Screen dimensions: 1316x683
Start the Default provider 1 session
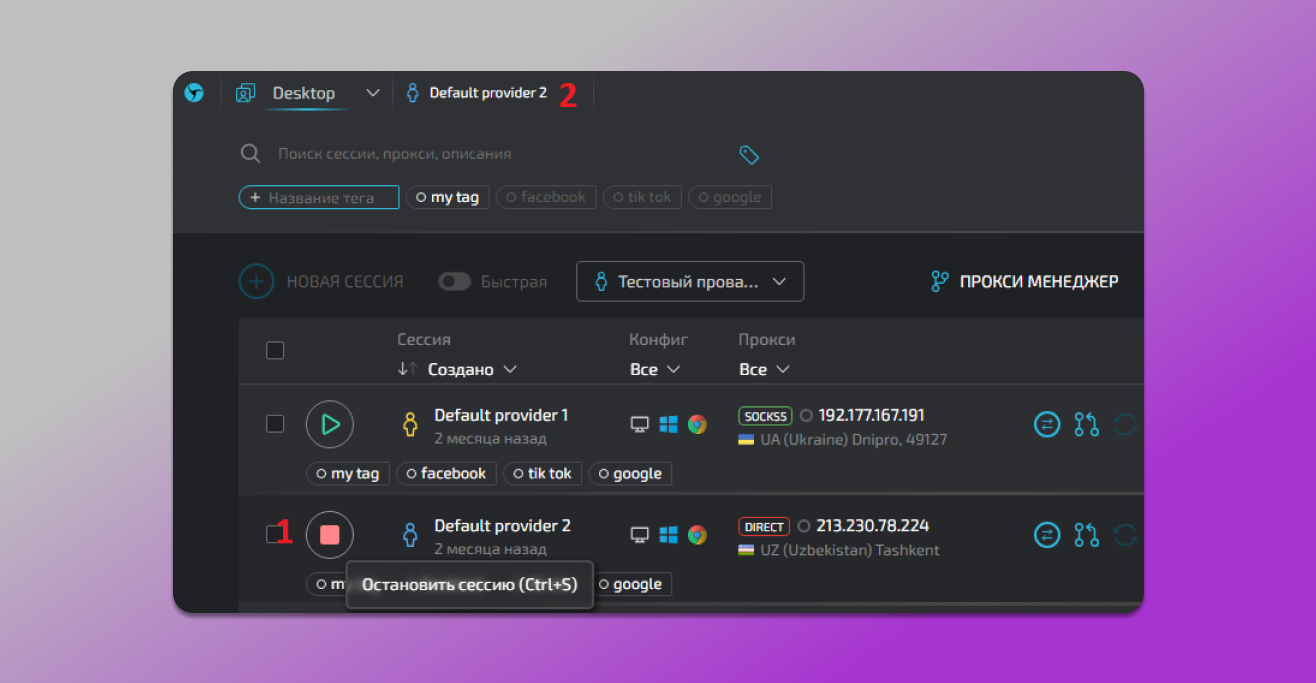point(330,425)
